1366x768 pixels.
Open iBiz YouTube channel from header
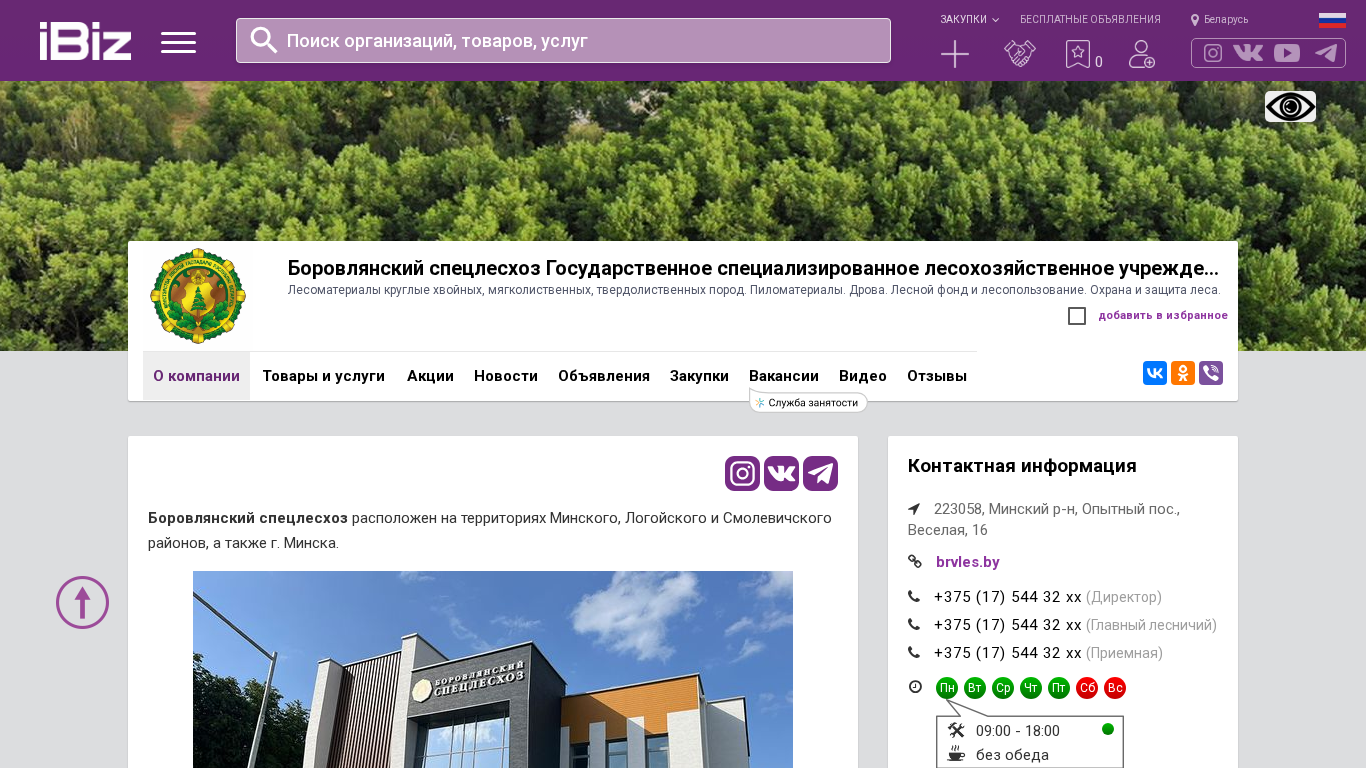1287,53
